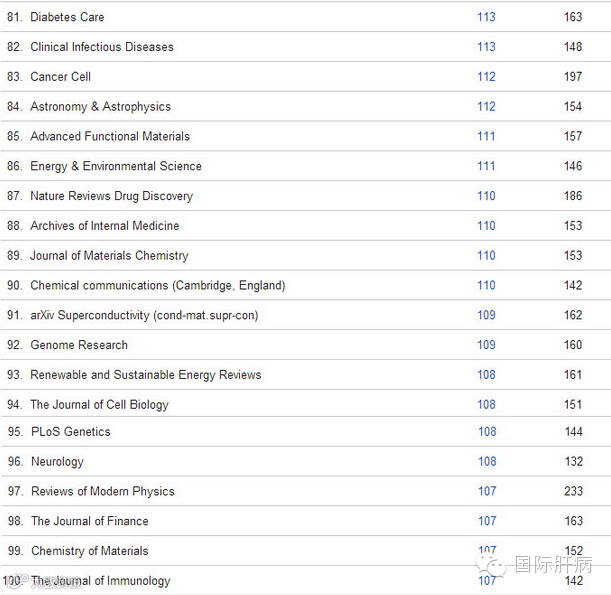
Task: Select h5-median 142 for Chemical communications
Action: click(x=573, y=285)
